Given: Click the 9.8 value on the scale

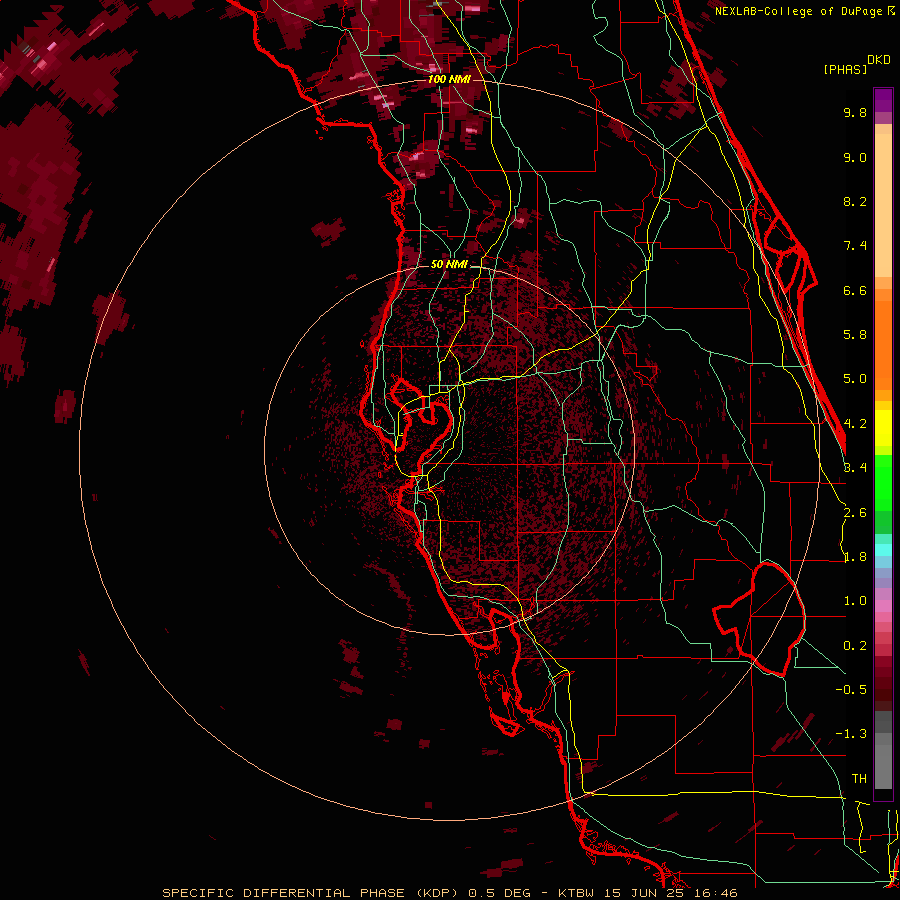Looking at the screenshot, I should (855, 112).
